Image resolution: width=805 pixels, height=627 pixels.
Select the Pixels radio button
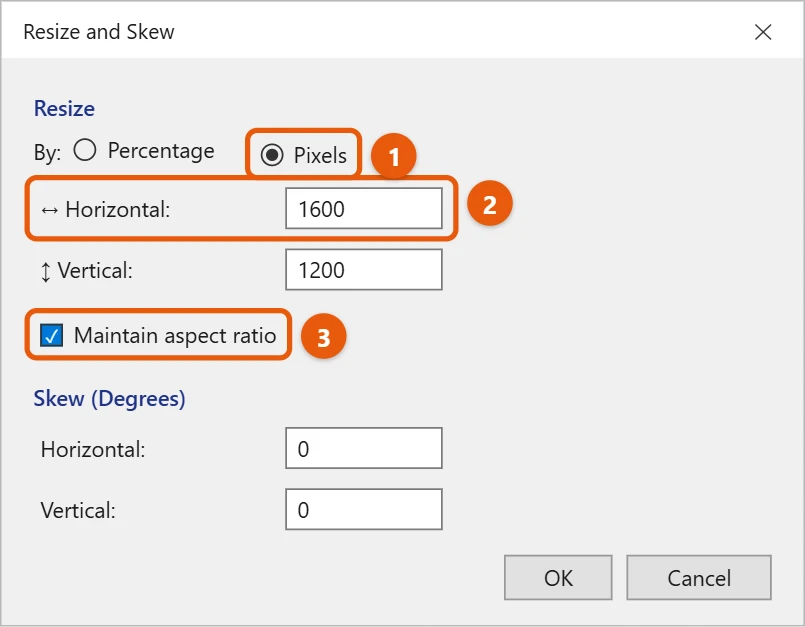pos(272,155)
